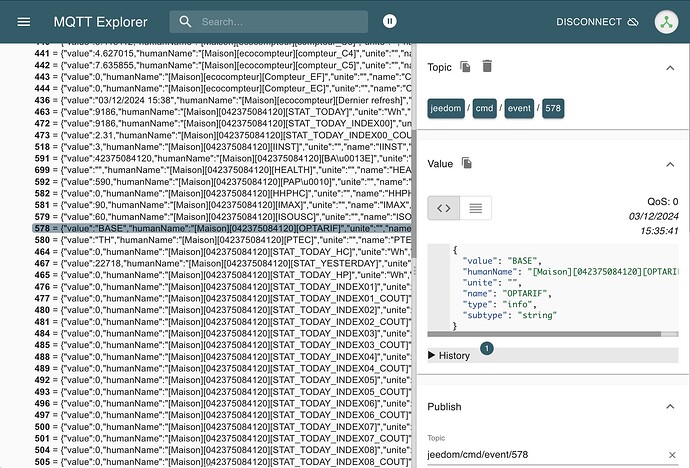Pause incoming updates with the pause button
The height and width of the screenshot is (468, 690).
[x=389, y=21]
